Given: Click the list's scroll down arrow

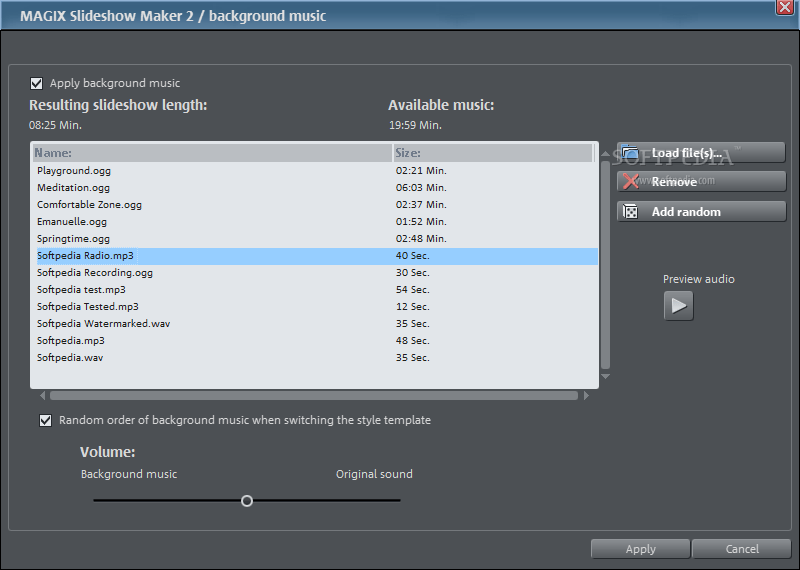Looking at the screenshot, I should (x=605, y=377).
